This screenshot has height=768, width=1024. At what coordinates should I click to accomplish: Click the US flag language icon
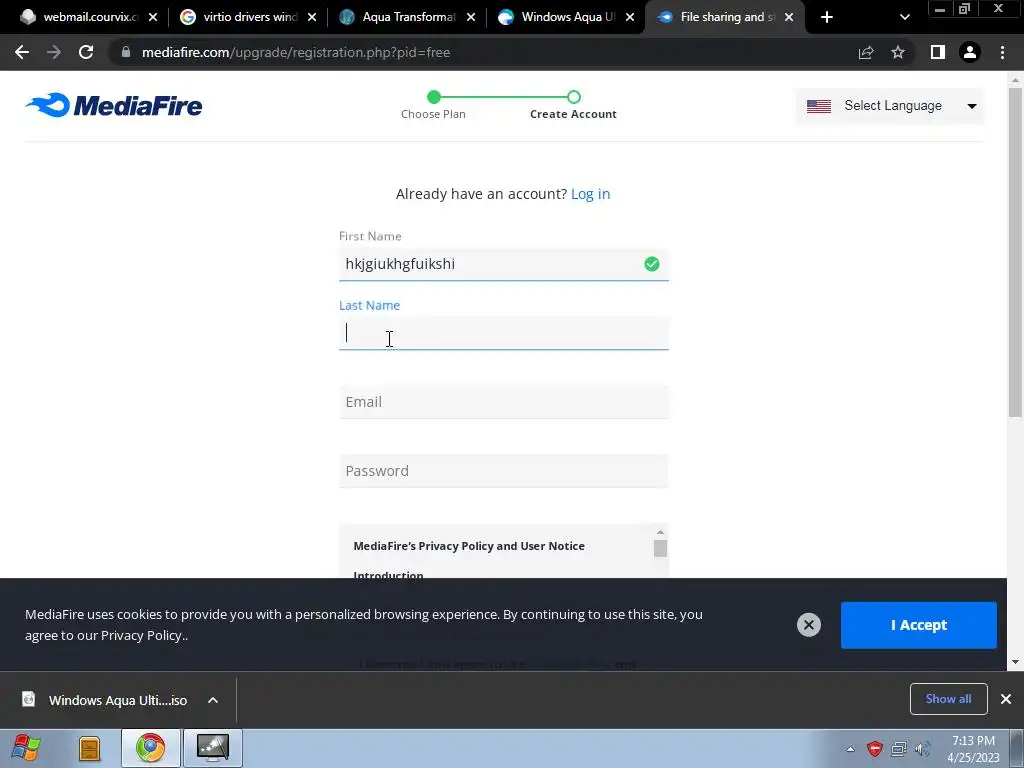(818, 106)
